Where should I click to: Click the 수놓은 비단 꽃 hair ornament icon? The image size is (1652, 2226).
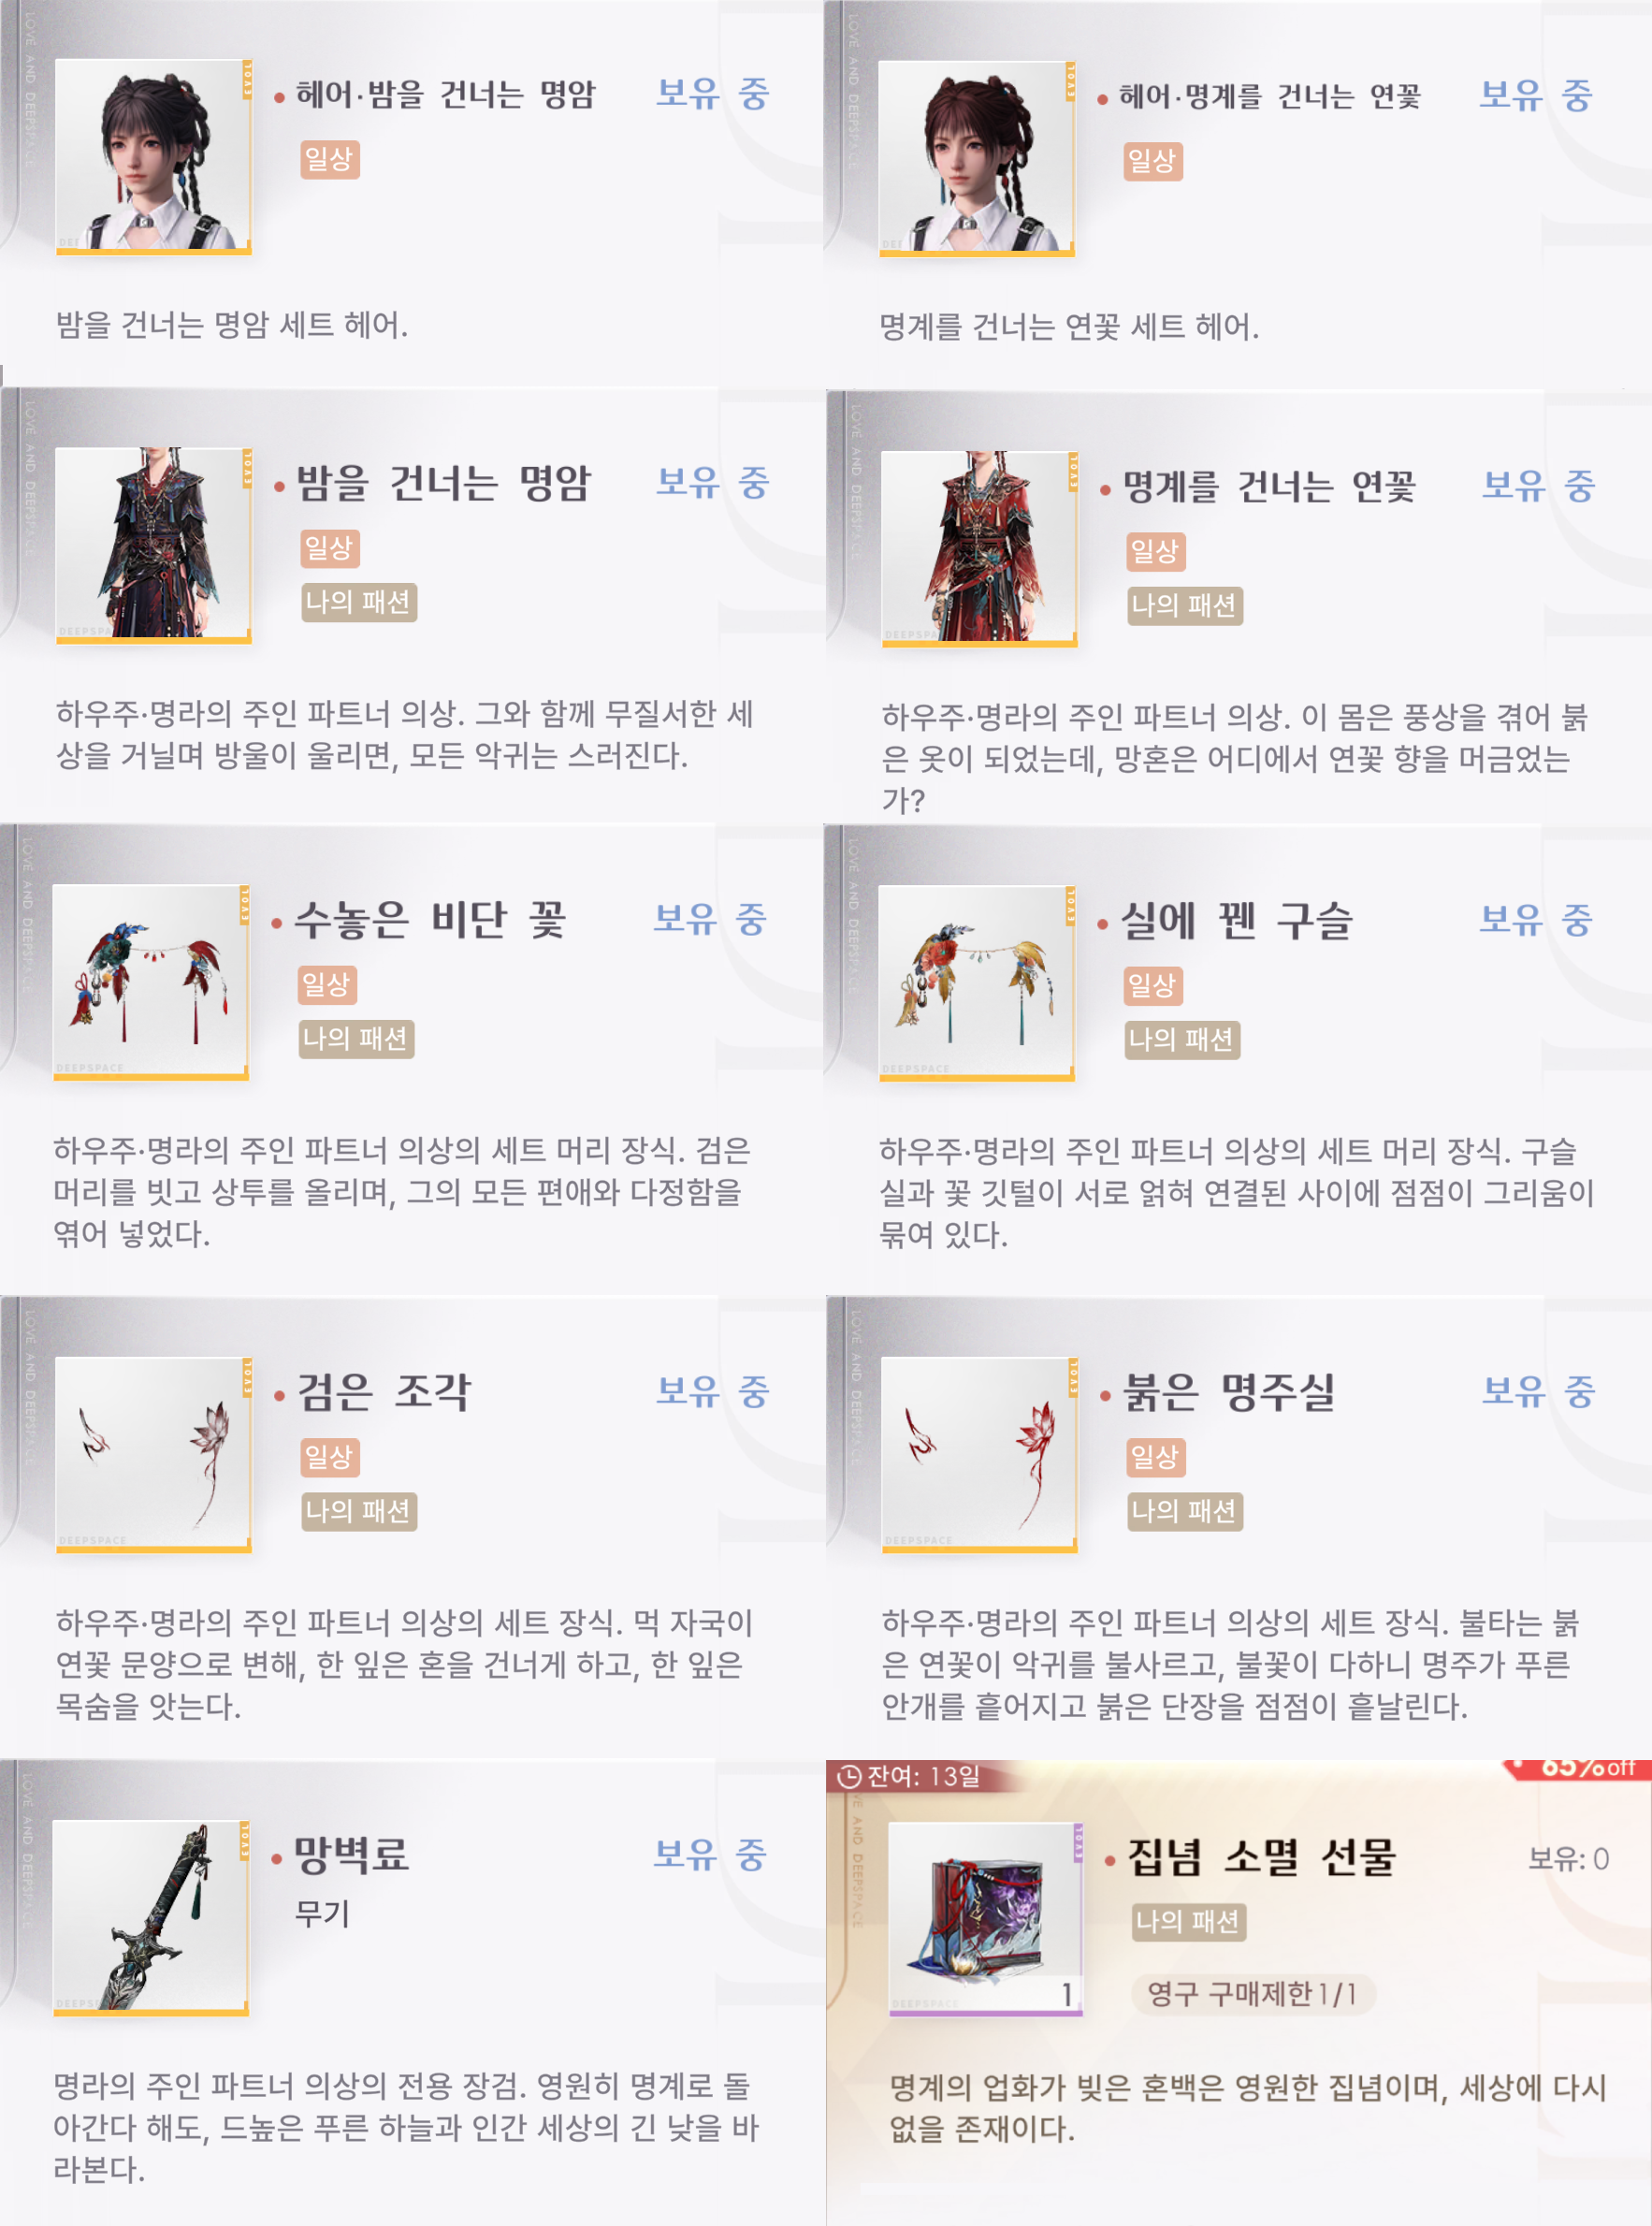[151, 982]
